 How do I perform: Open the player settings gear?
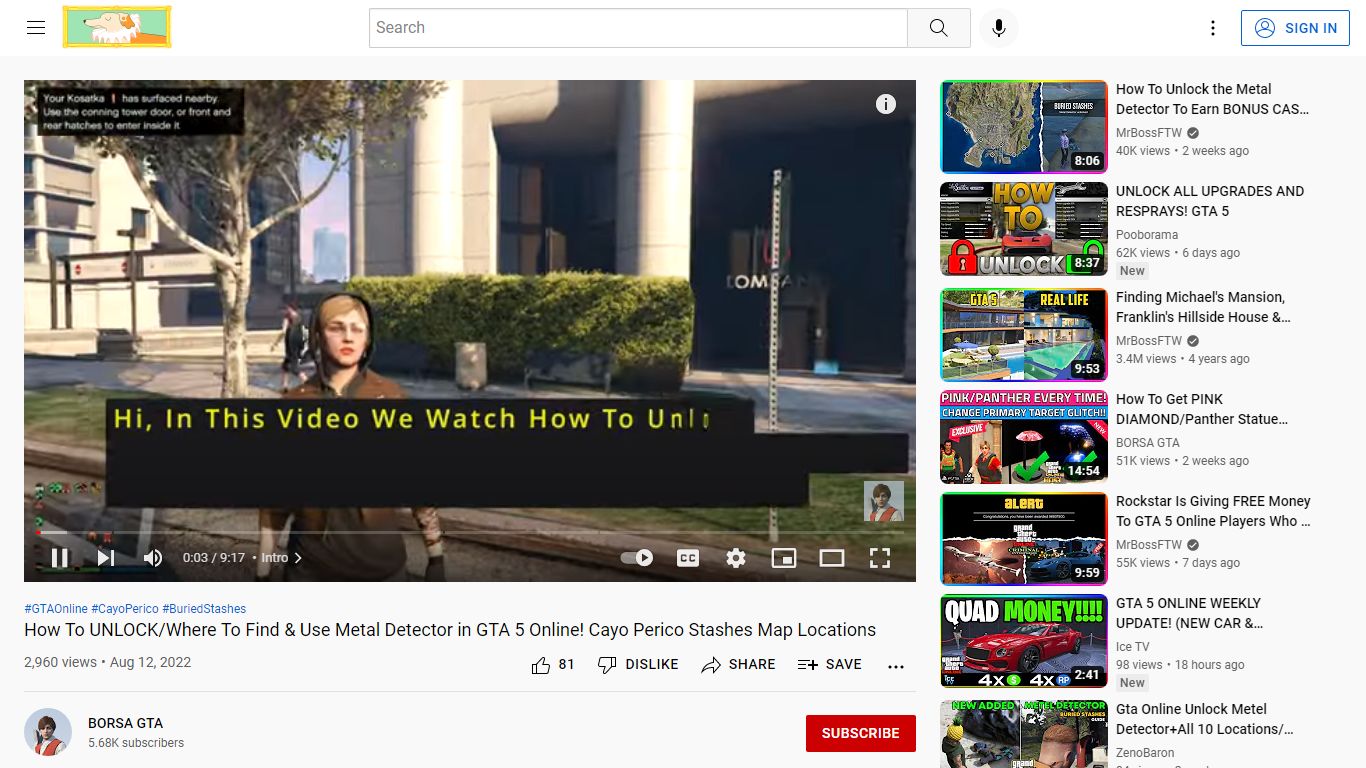(x=736, y=558)
